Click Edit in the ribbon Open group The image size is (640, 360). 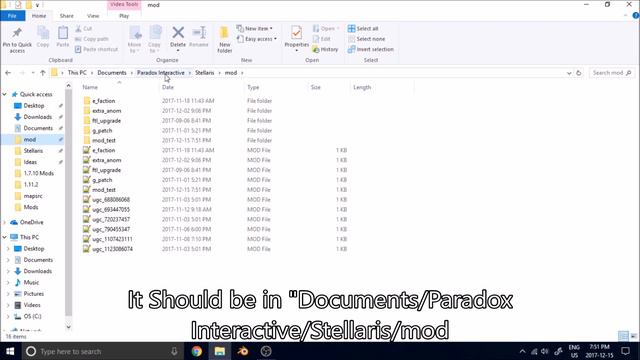tap(322, 39)
